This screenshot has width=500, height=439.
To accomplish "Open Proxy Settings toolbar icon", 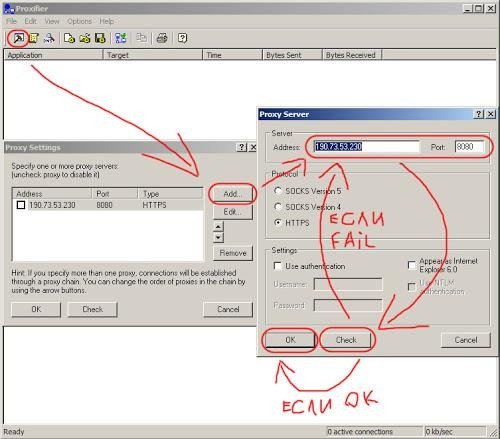I will coord(18,38).
